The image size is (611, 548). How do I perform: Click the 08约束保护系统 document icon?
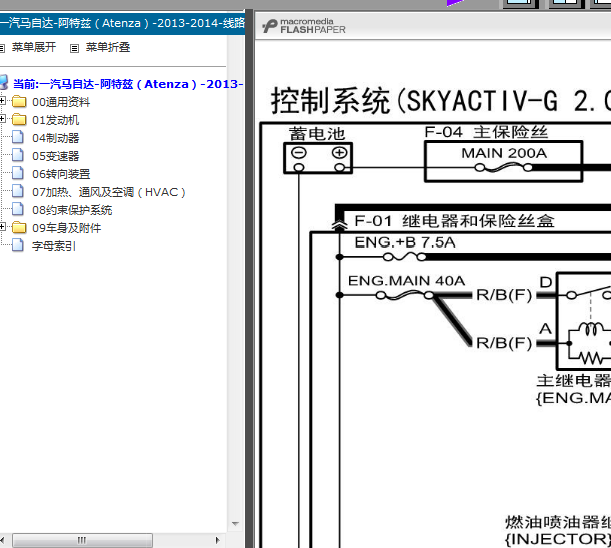click(18, 209)
